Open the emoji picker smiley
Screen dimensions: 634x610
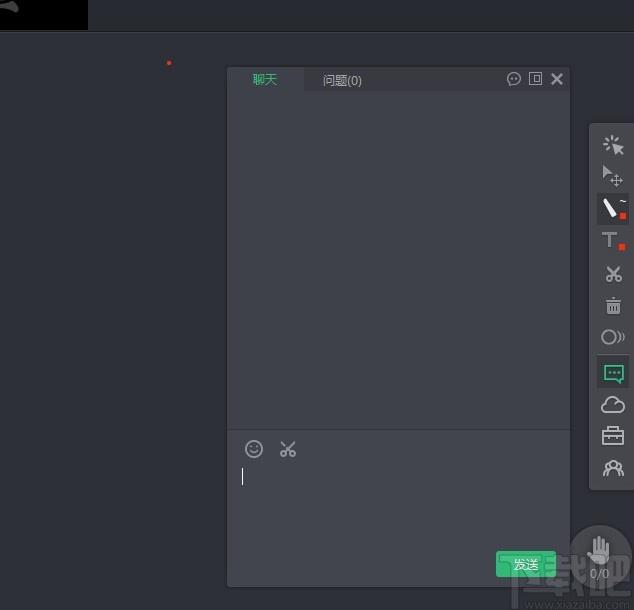click(254, 449)
